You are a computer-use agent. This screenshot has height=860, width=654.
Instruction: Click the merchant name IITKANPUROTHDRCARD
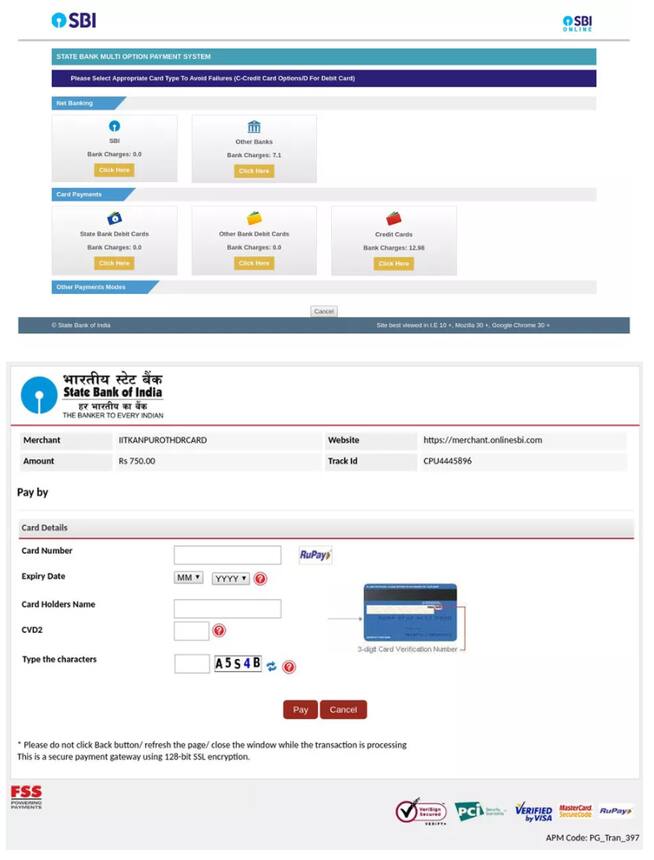[162, 440]
